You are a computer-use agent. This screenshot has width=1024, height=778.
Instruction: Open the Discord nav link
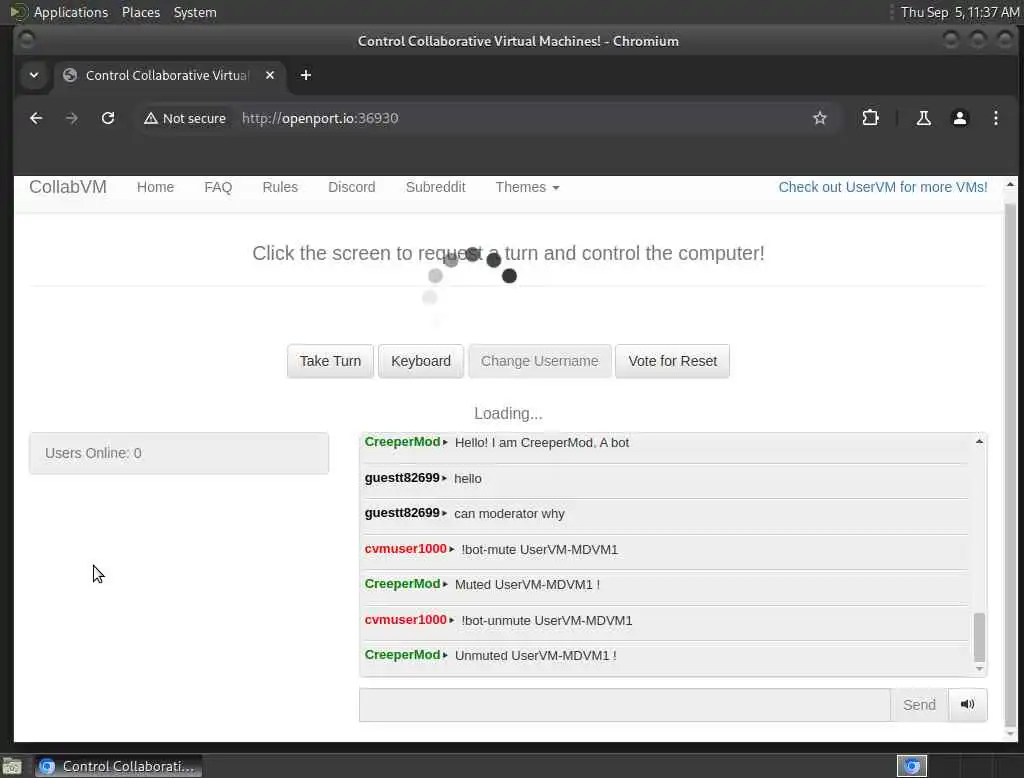[x=351, y=187]
